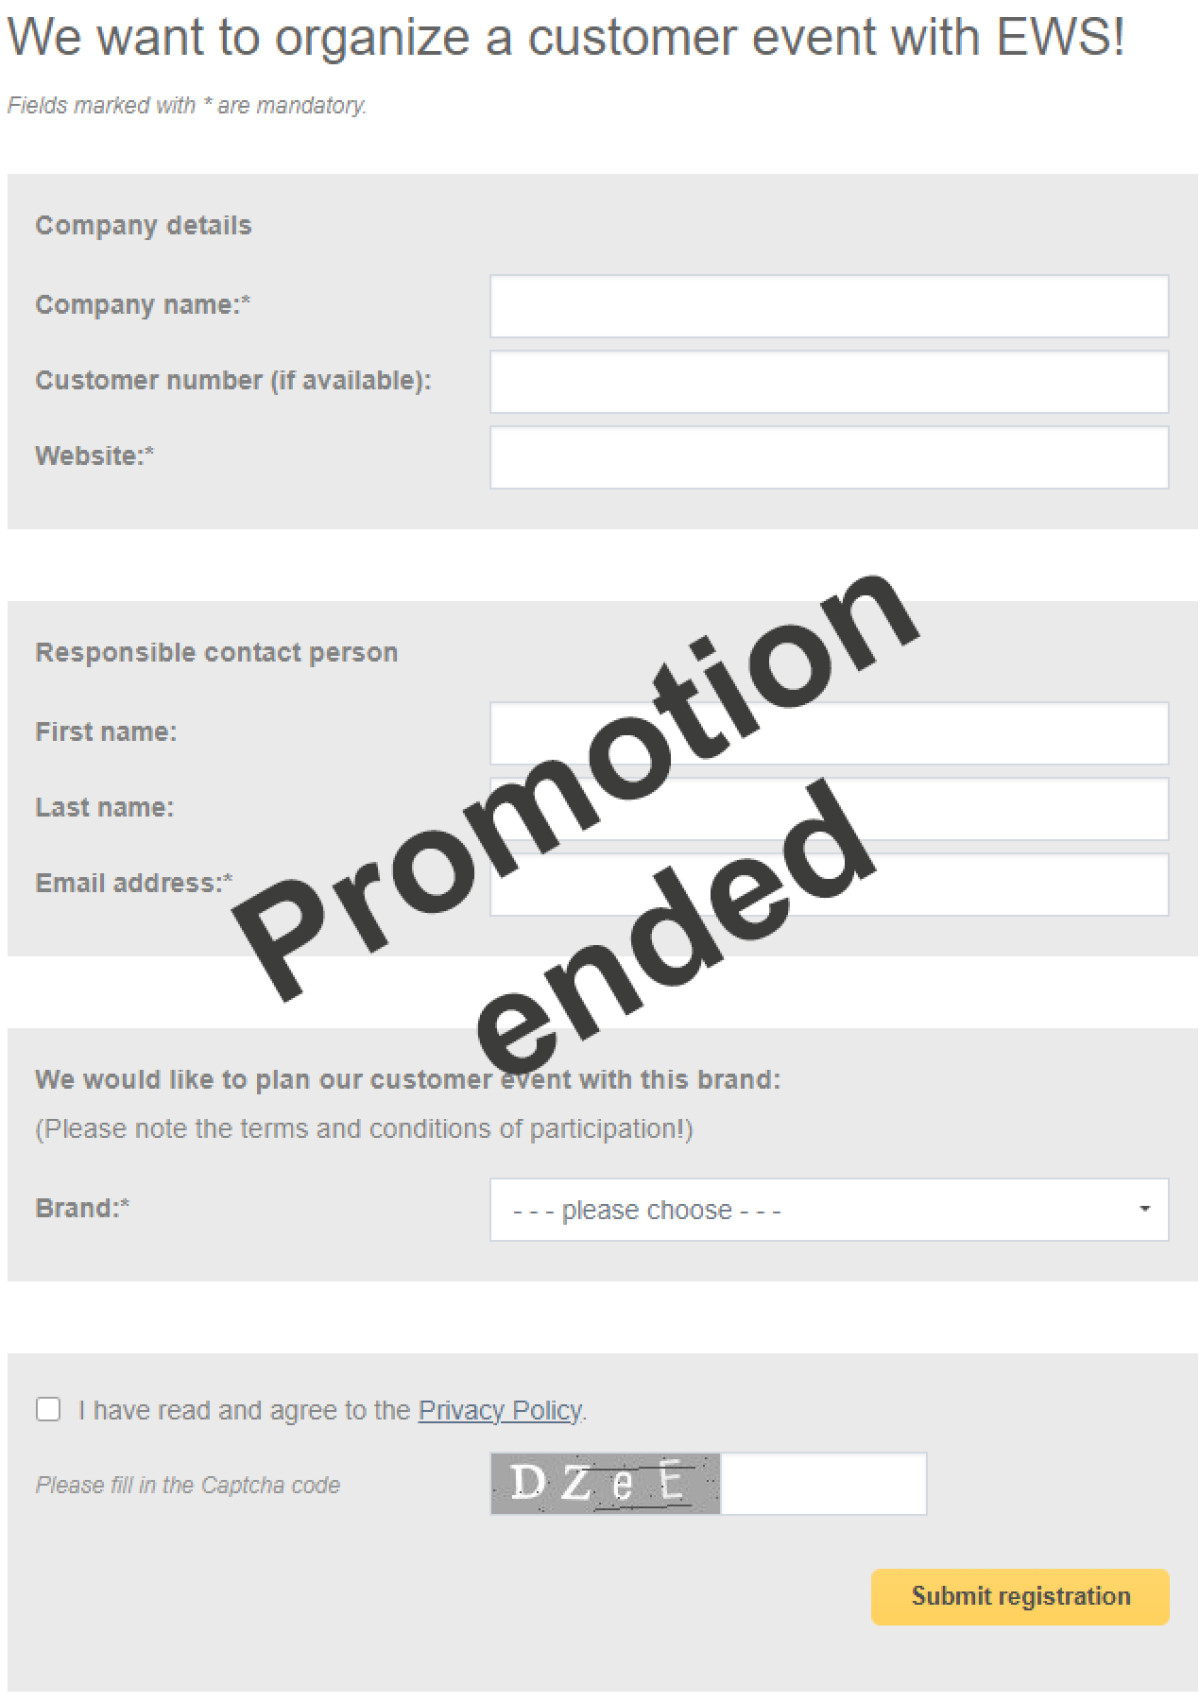Tick the Privacy Policy agreement checkbox

pyautogui.click(x=48, y=1409)
